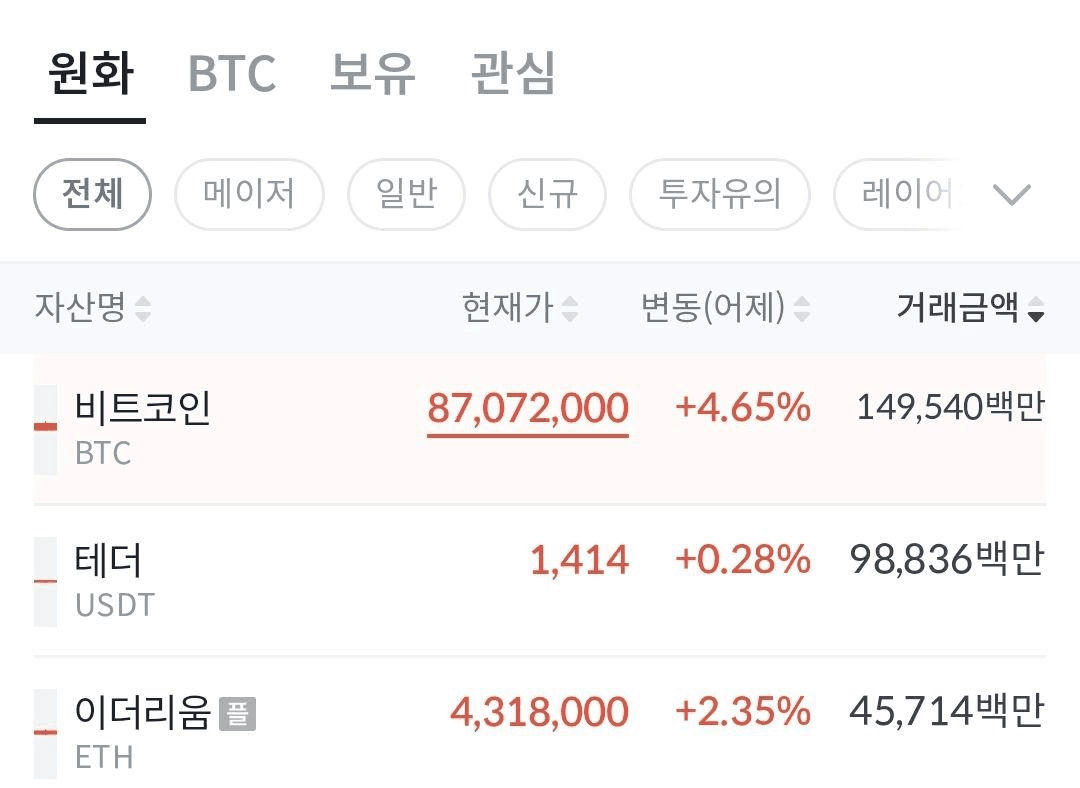
Task: Open the Tether candle mini chart icon
Action: tap(45, 582)
